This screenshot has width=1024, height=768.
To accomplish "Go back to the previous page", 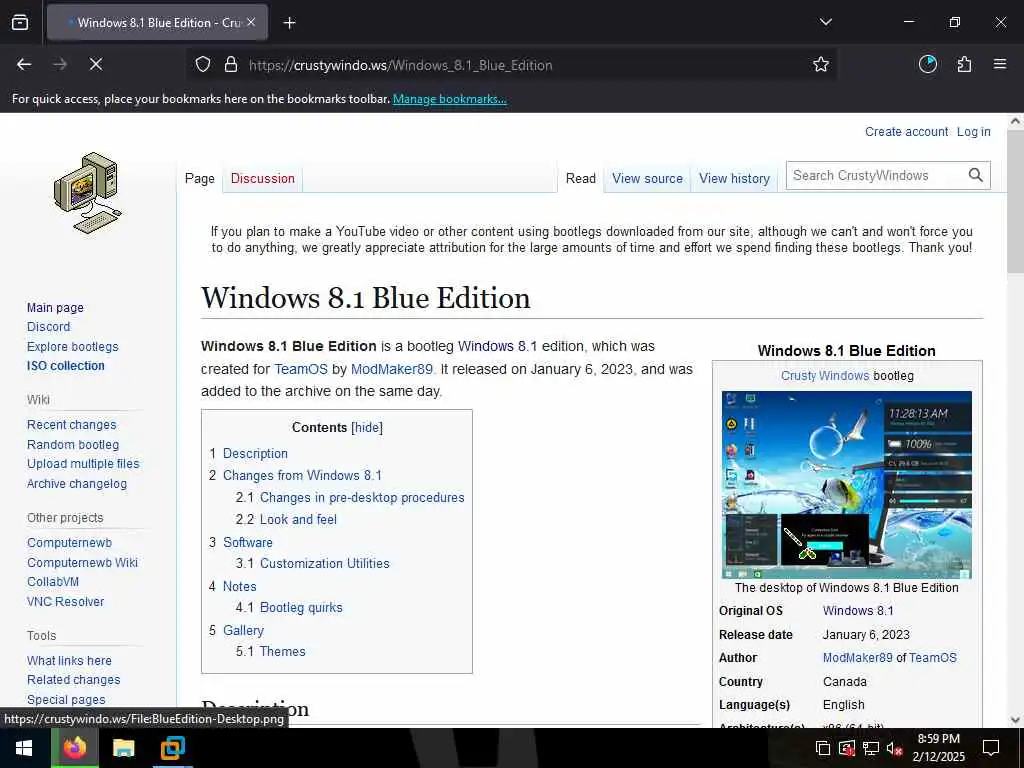I will tap(24, 64).
